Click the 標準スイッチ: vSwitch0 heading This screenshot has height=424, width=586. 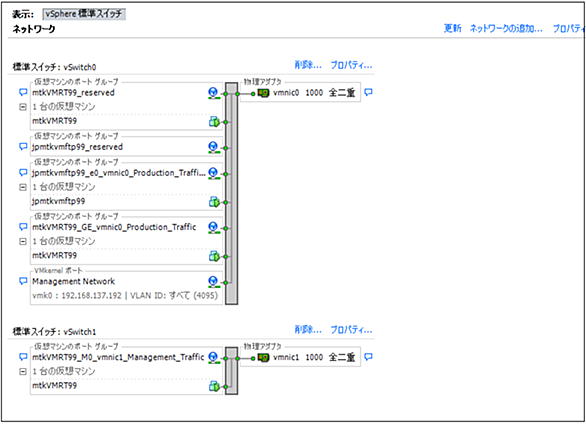54,67
